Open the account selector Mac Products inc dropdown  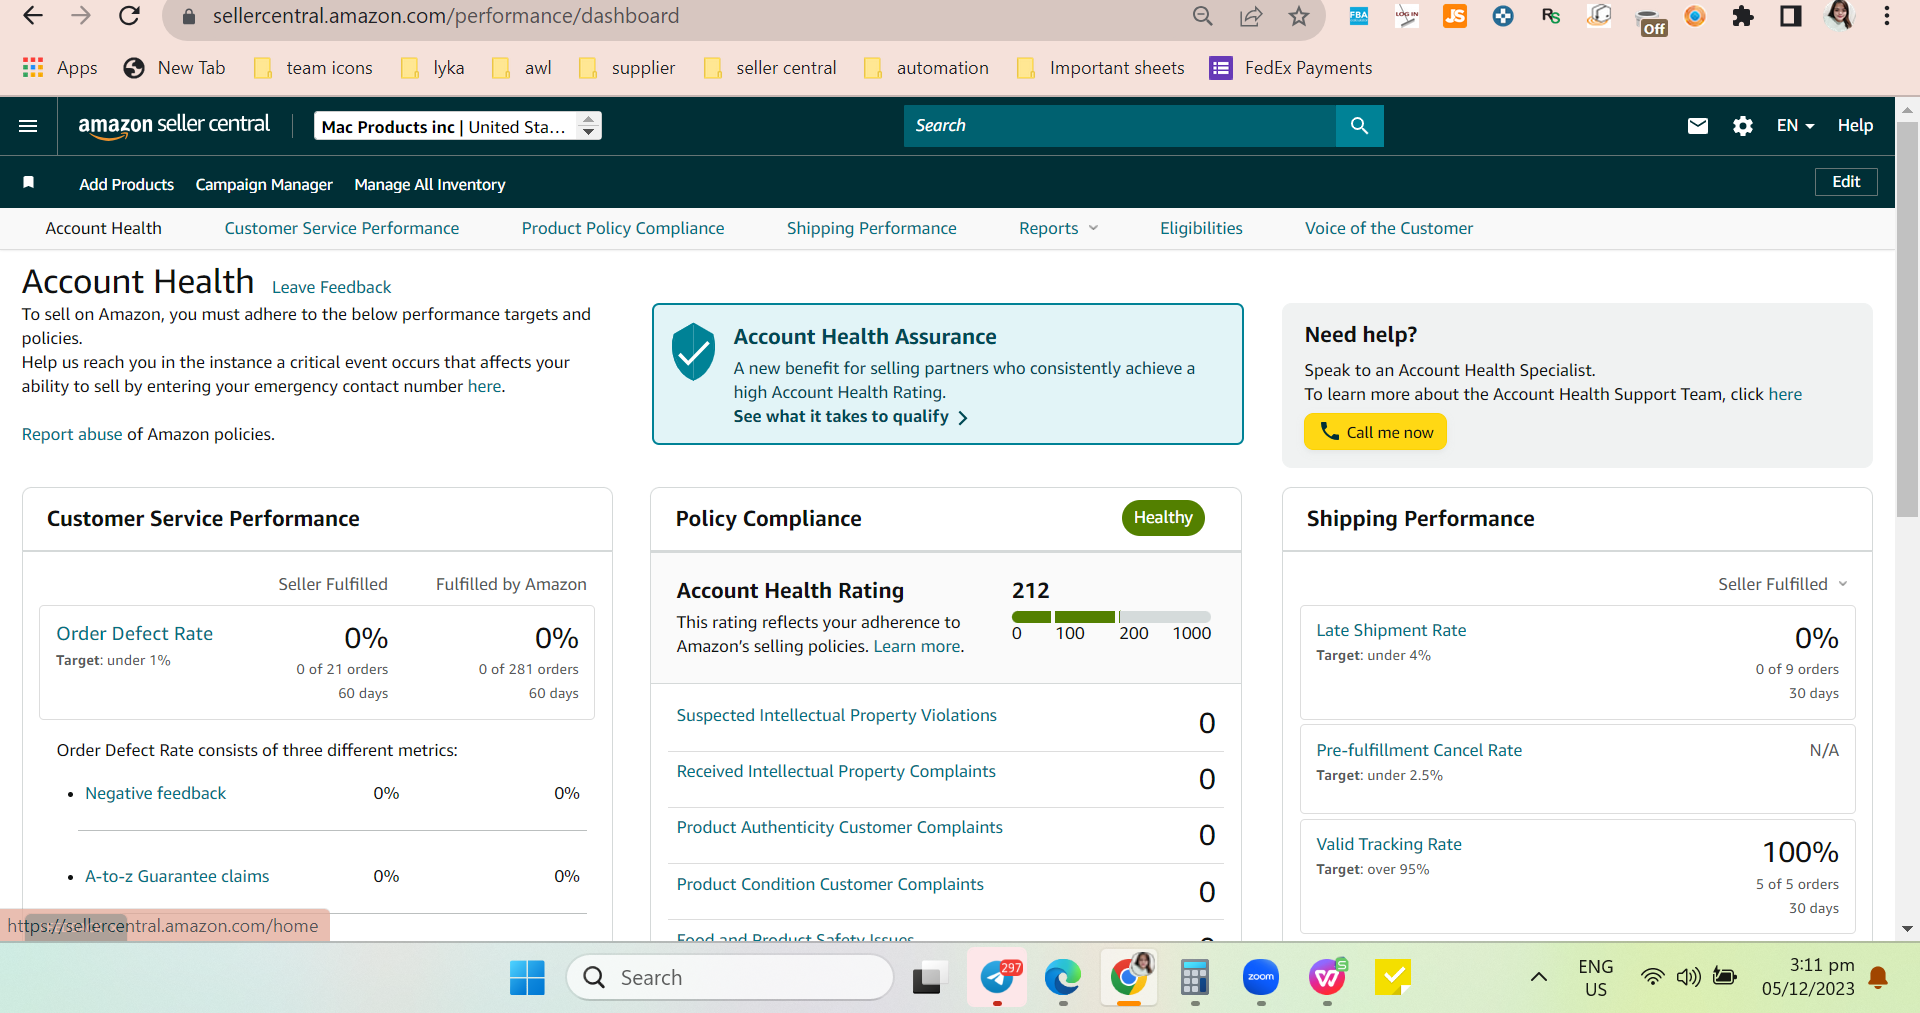[458, 126]
